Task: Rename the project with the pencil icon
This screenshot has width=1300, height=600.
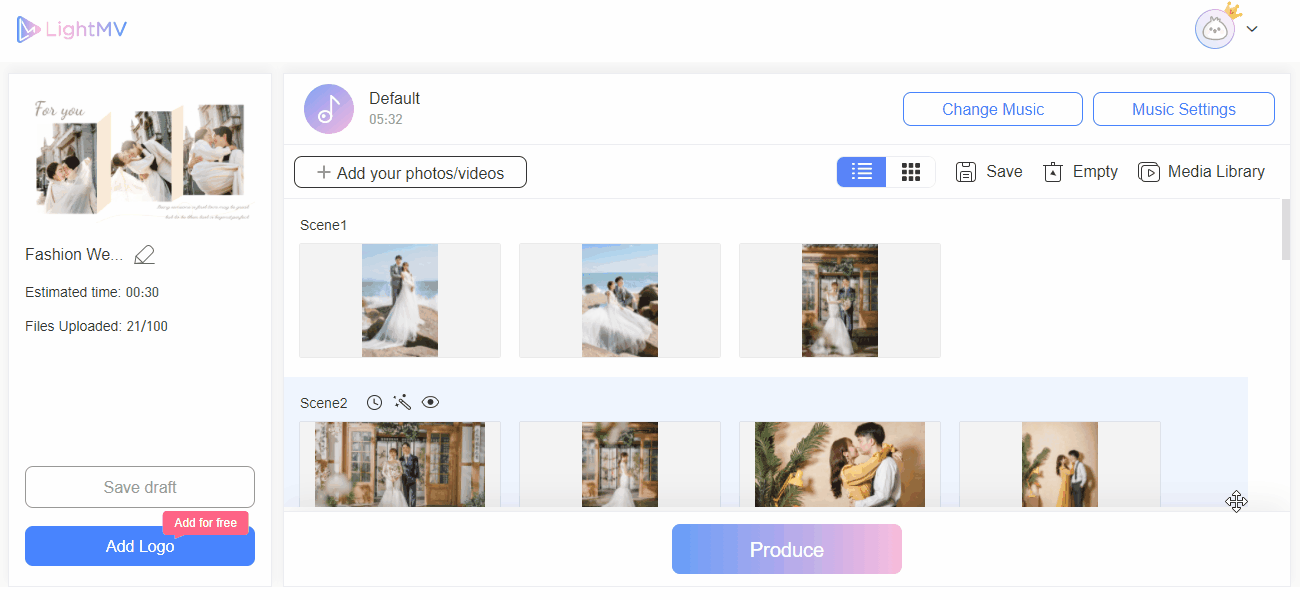Action: (x=144, y=255)
